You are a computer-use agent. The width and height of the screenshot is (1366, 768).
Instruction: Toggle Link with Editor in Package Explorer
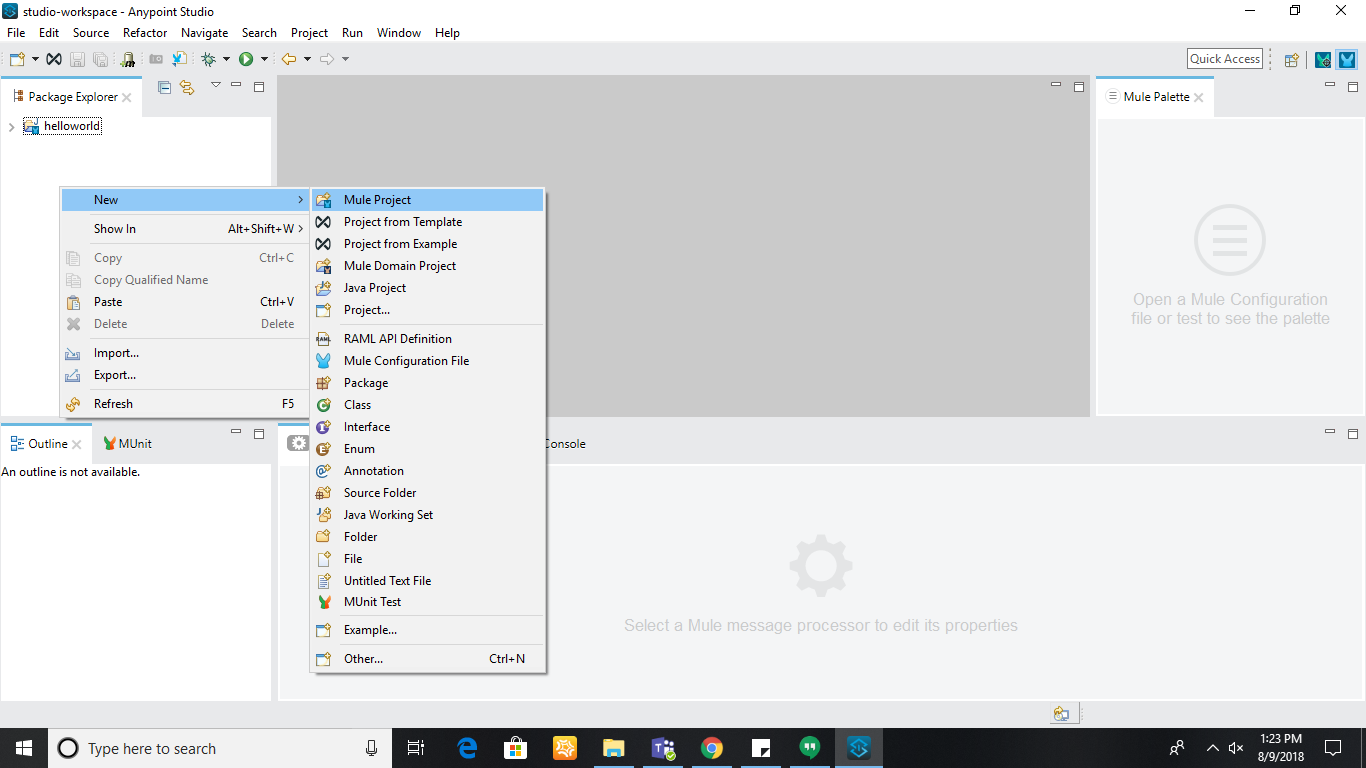pos(187,87)
